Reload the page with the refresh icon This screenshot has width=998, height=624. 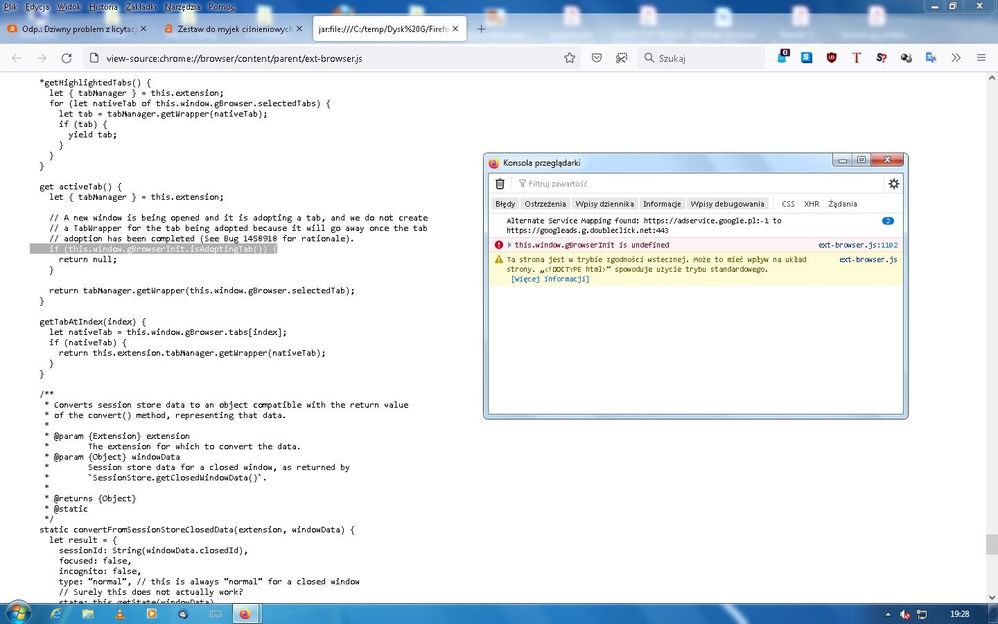(66, 58)
